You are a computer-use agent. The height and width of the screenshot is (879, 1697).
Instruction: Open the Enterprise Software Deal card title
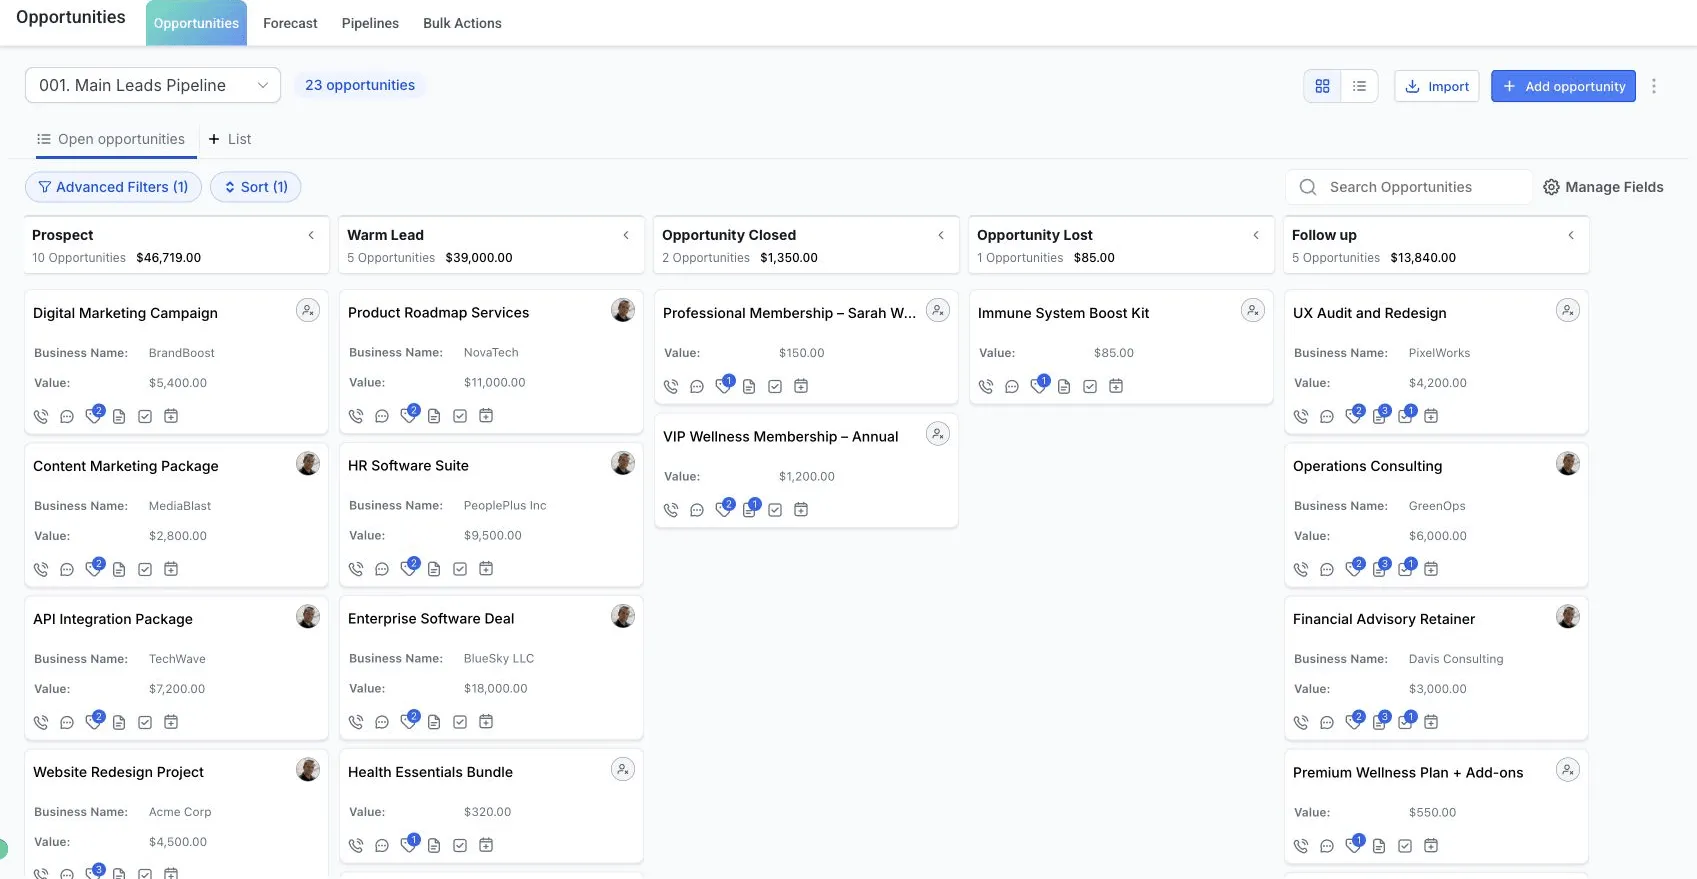pos(431,619)
